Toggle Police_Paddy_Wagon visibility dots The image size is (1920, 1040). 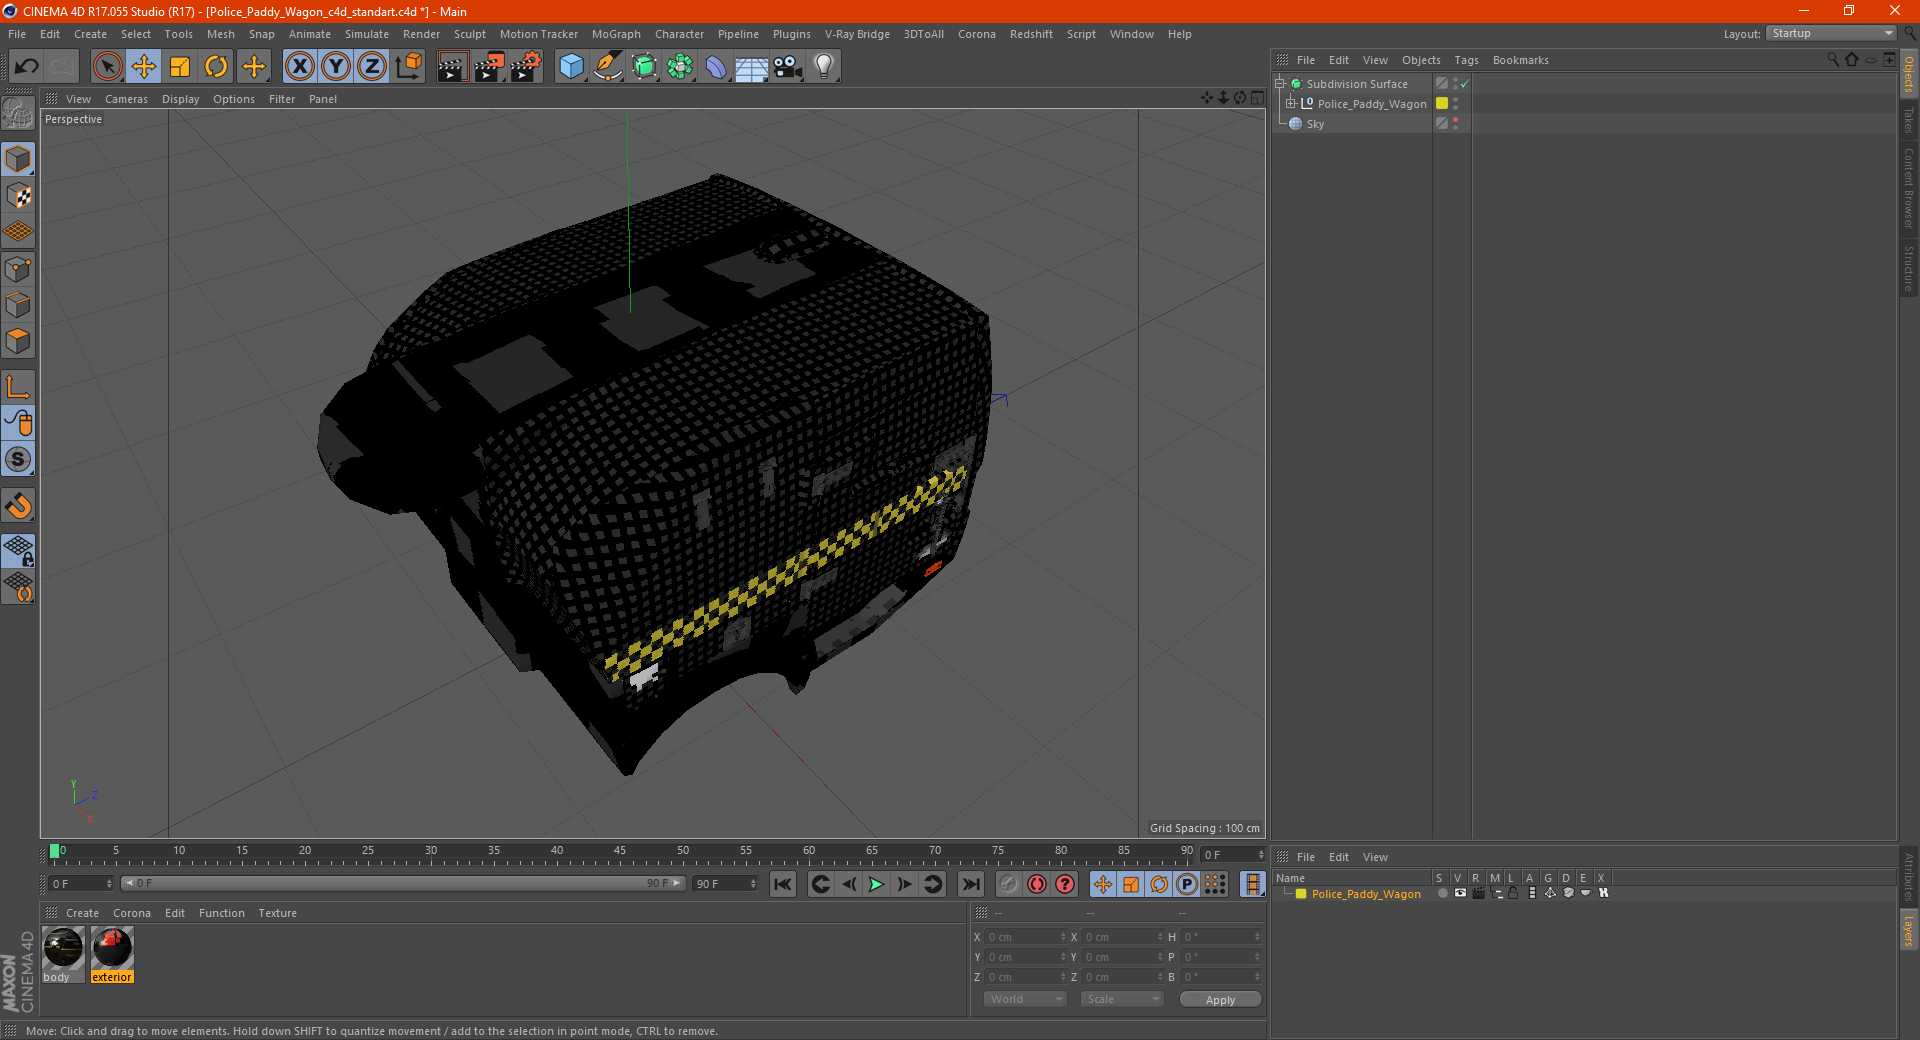1456,104
